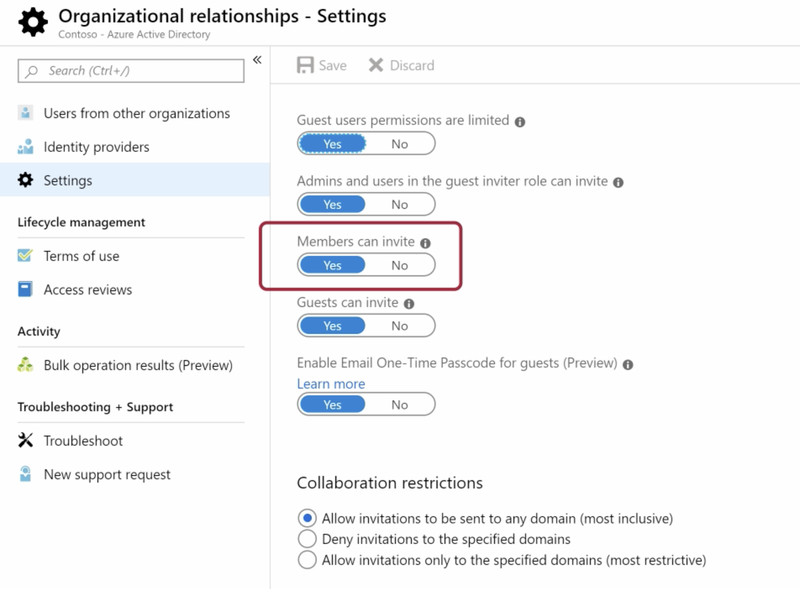
Task: Click the Troubleshoot tools icon
Action: tap(25, 440)
